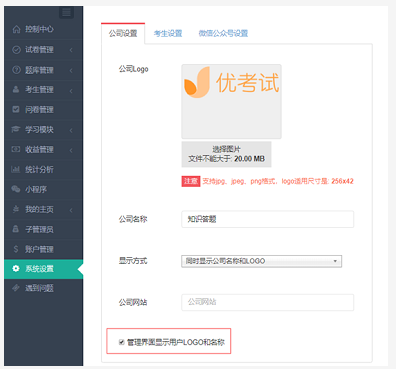This screenshot has height=369, width=396.
Task: Click the bar chart icon beside 统计分析
Action: point(16,169)
